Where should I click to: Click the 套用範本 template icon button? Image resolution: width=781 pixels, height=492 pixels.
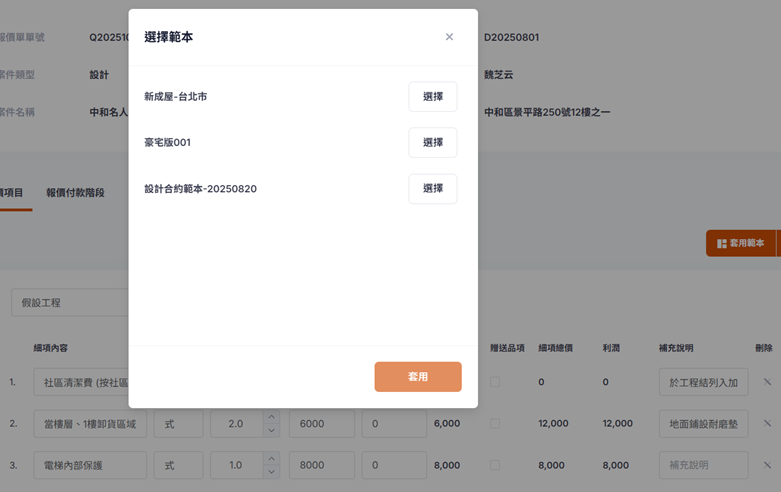(x=739, y=243)
